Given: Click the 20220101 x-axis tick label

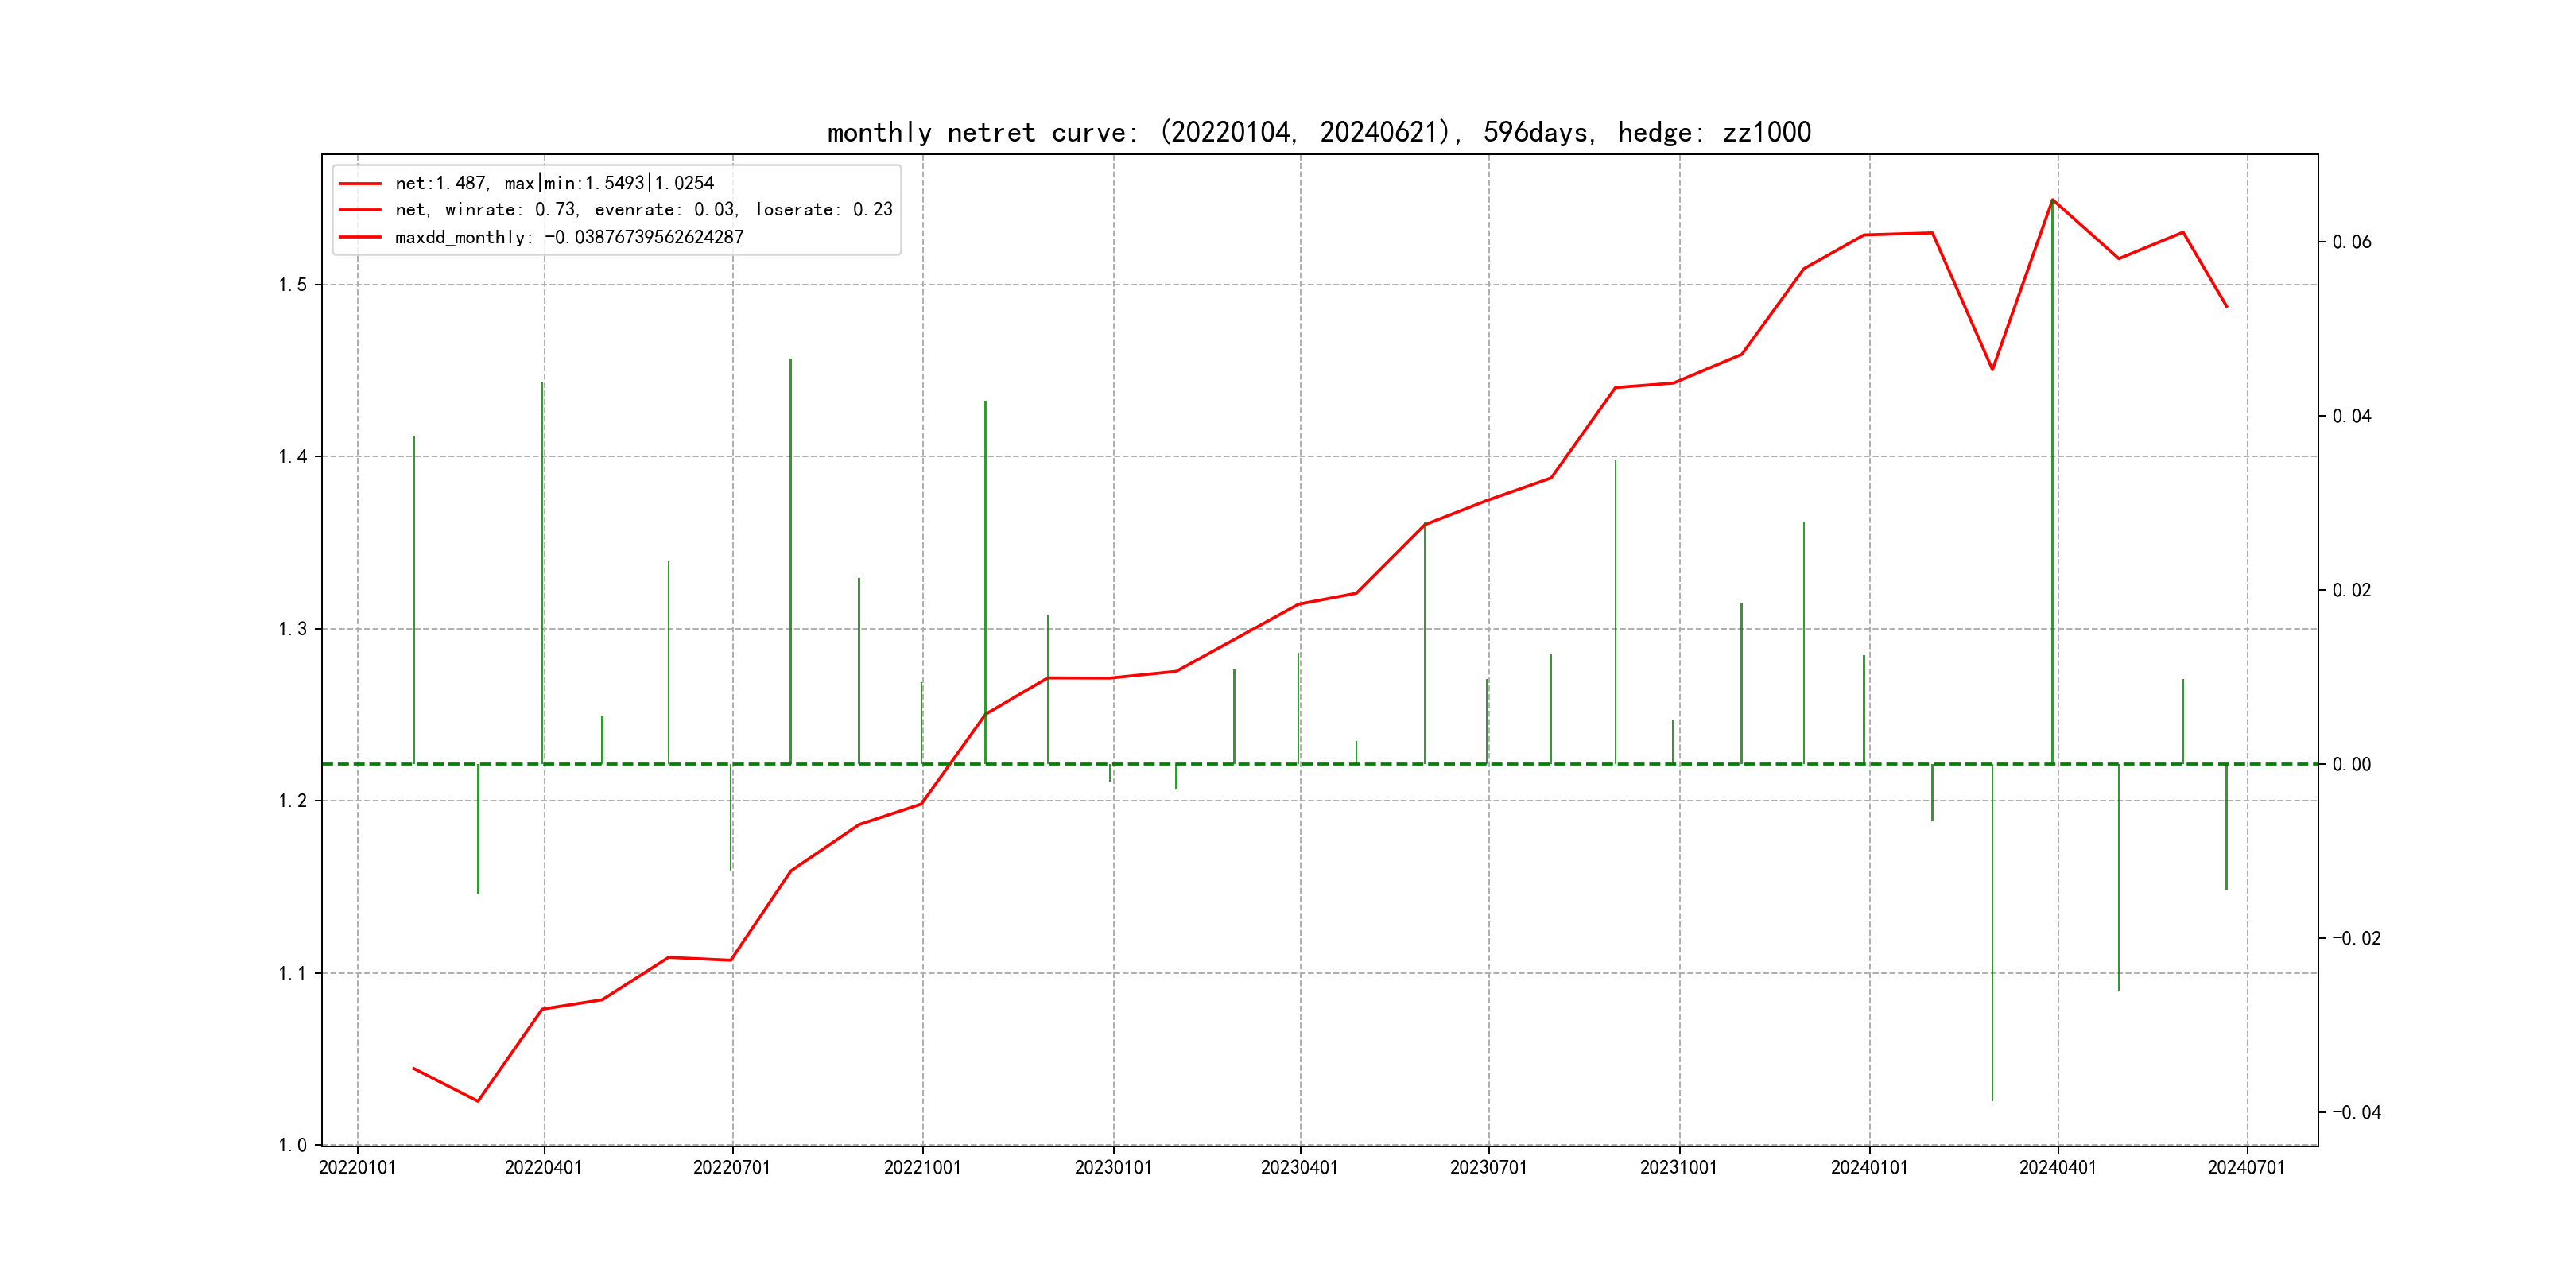Looking at the screenshot, I should 357,1168.
